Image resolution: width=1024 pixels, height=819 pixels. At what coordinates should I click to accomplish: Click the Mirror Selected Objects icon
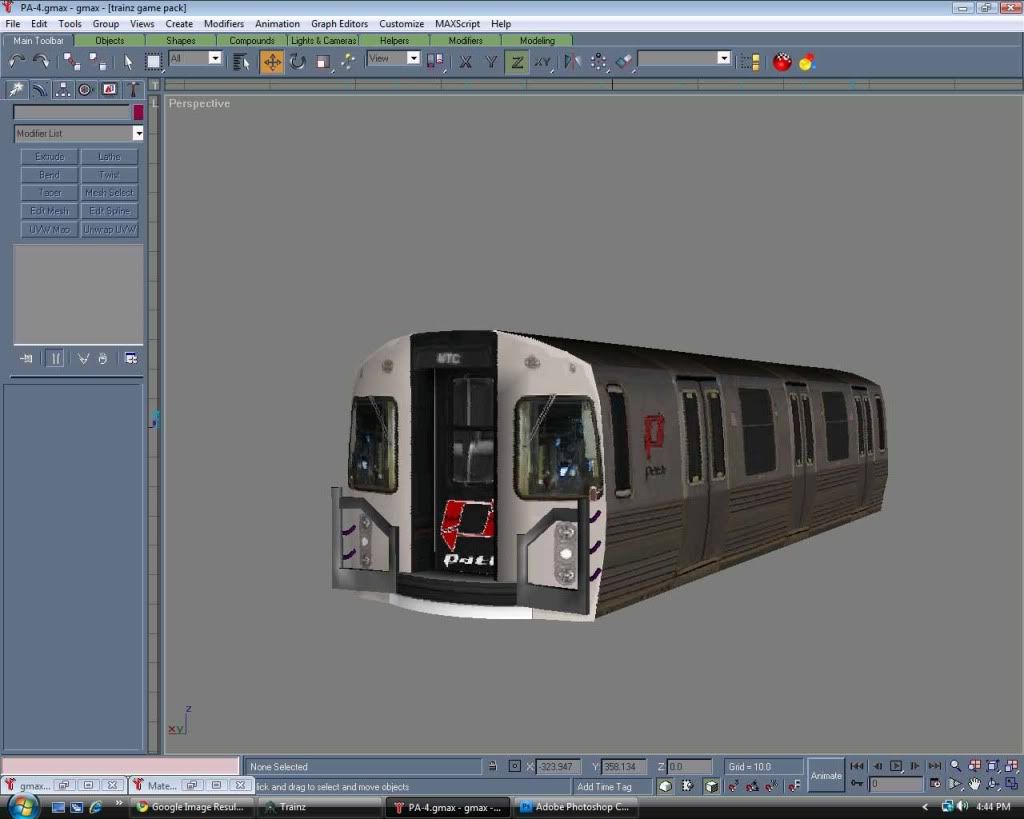(572, 62)
